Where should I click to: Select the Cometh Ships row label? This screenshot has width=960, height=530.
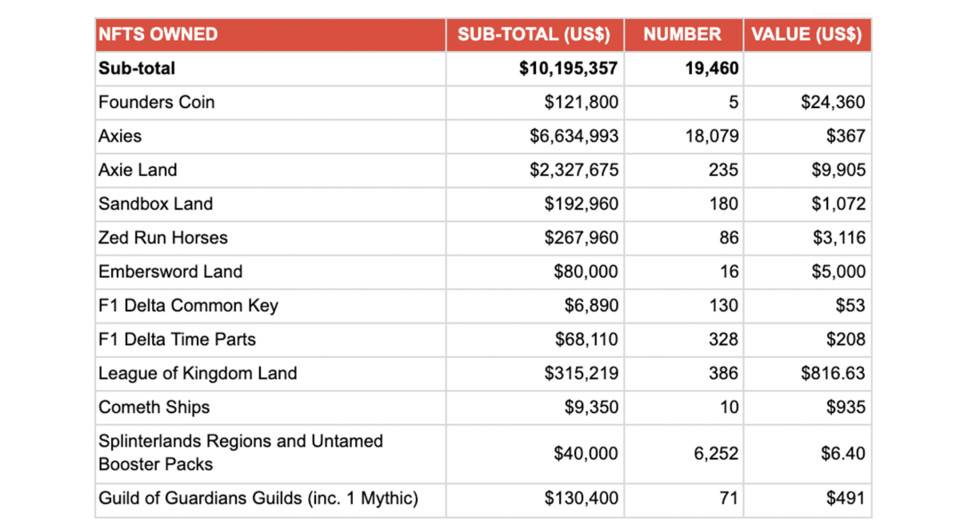154,407
